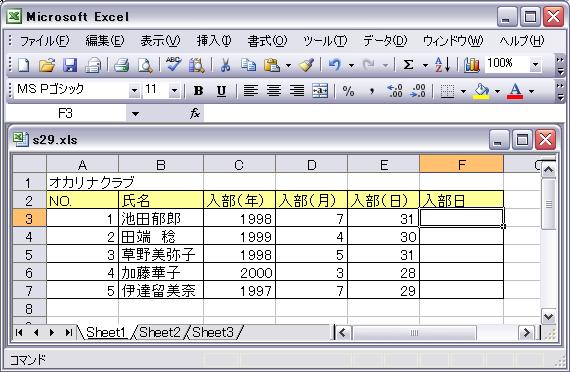570x372 pixels.
Task: Jump to the last sheet tab
Action: (x=68, y=332)
